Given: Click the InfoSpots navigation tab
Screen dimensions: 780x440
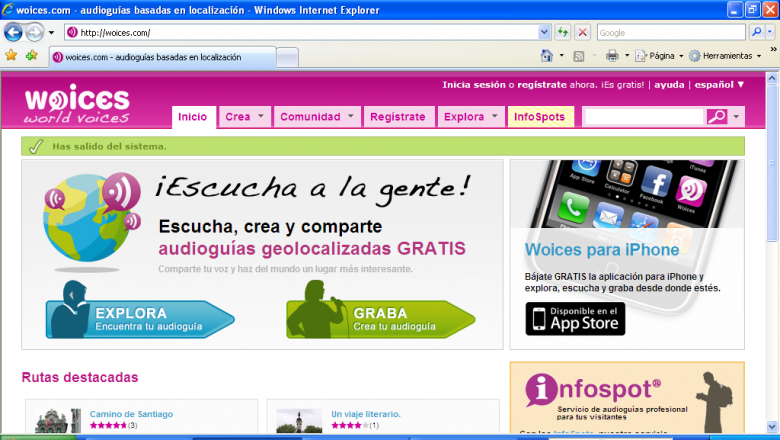Looking at the screenshot, I should click(540, 117).
